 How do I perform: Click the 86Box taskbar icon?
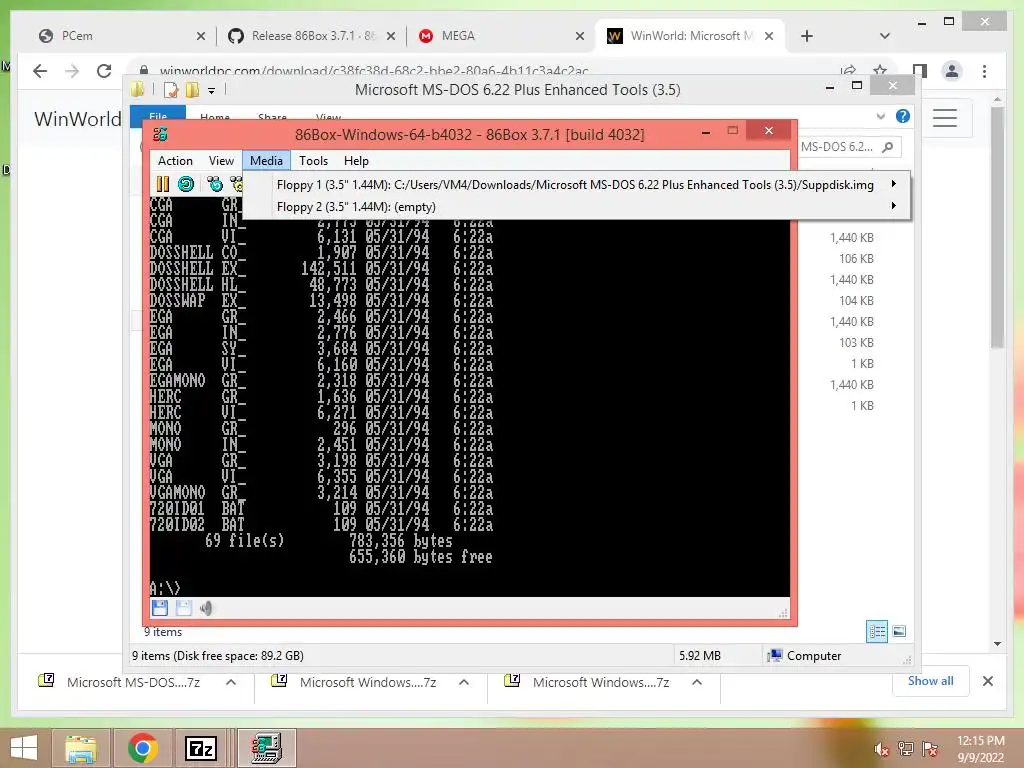[266, 748]
